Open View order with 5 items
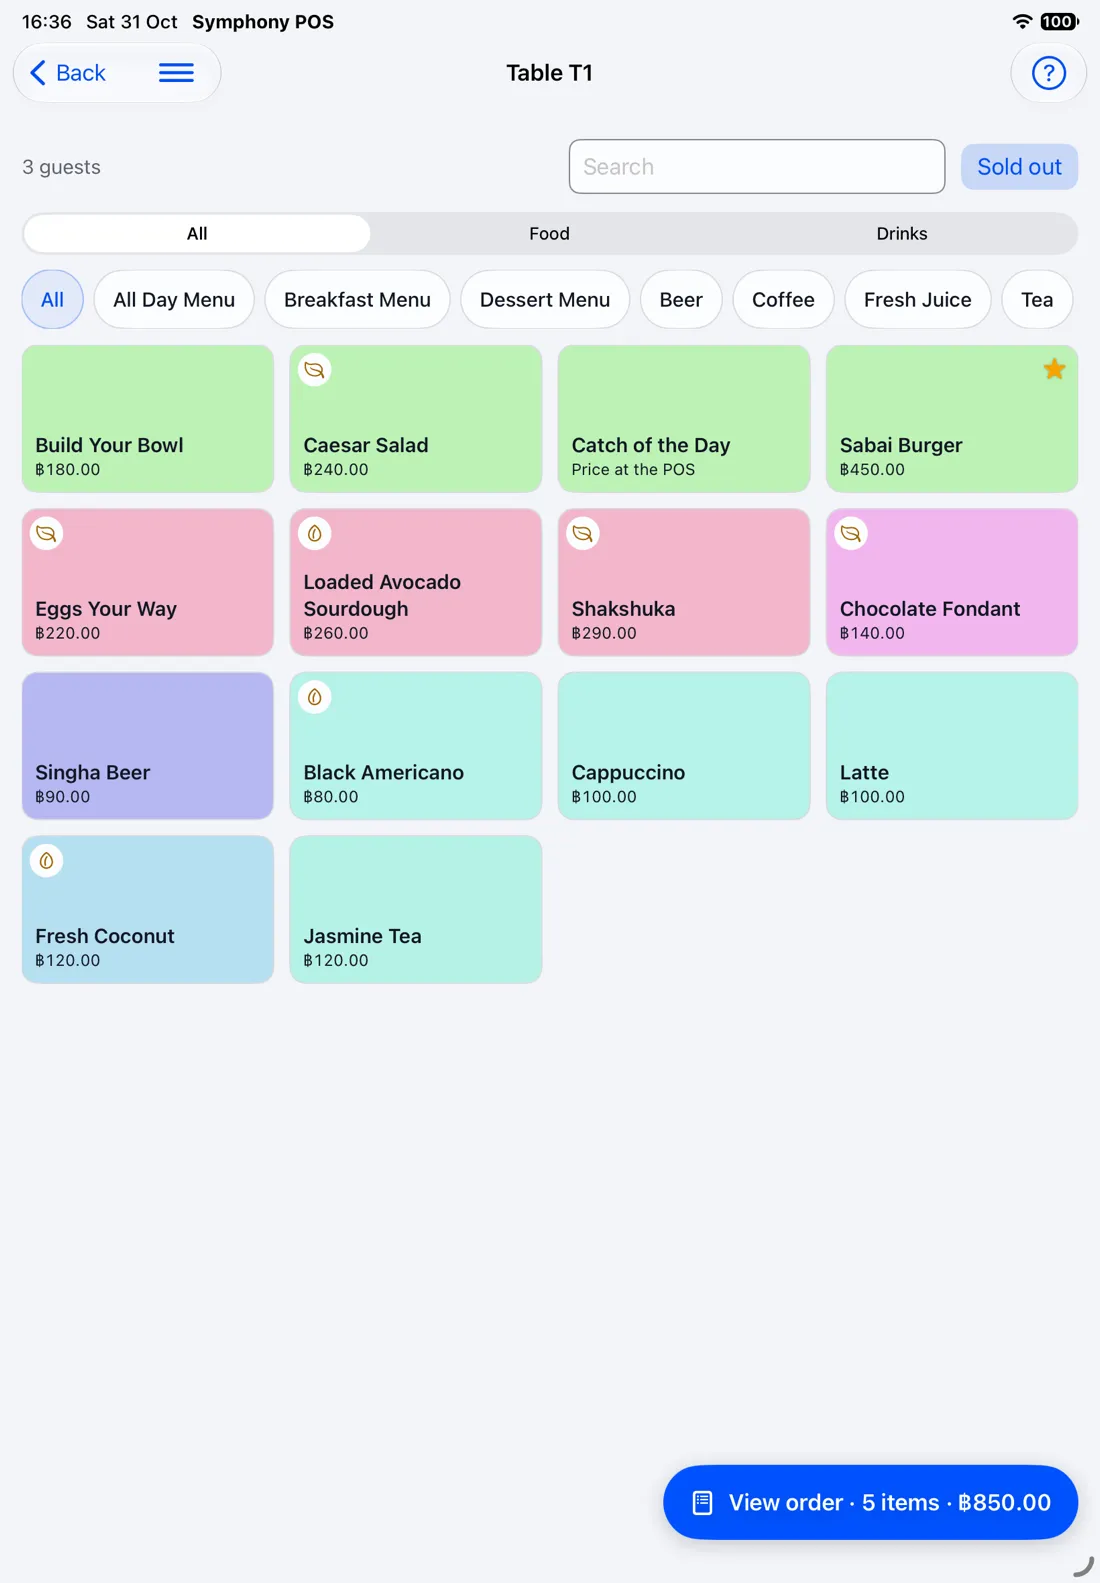 870,1502
